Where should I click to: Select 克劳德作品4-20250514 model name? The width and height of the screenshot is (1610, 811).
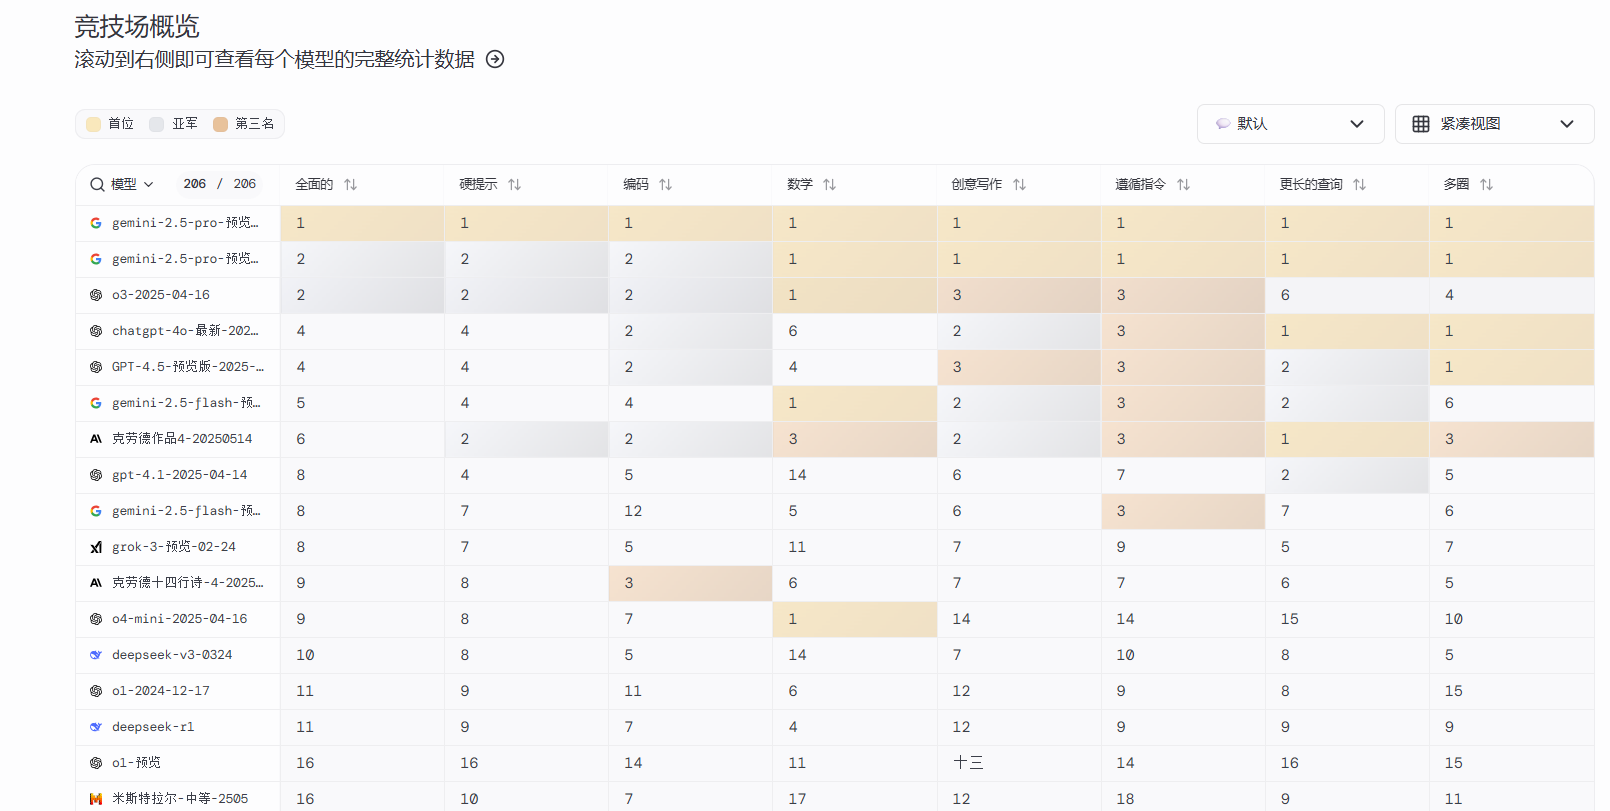pyautogui.click(x=182, y=439)
